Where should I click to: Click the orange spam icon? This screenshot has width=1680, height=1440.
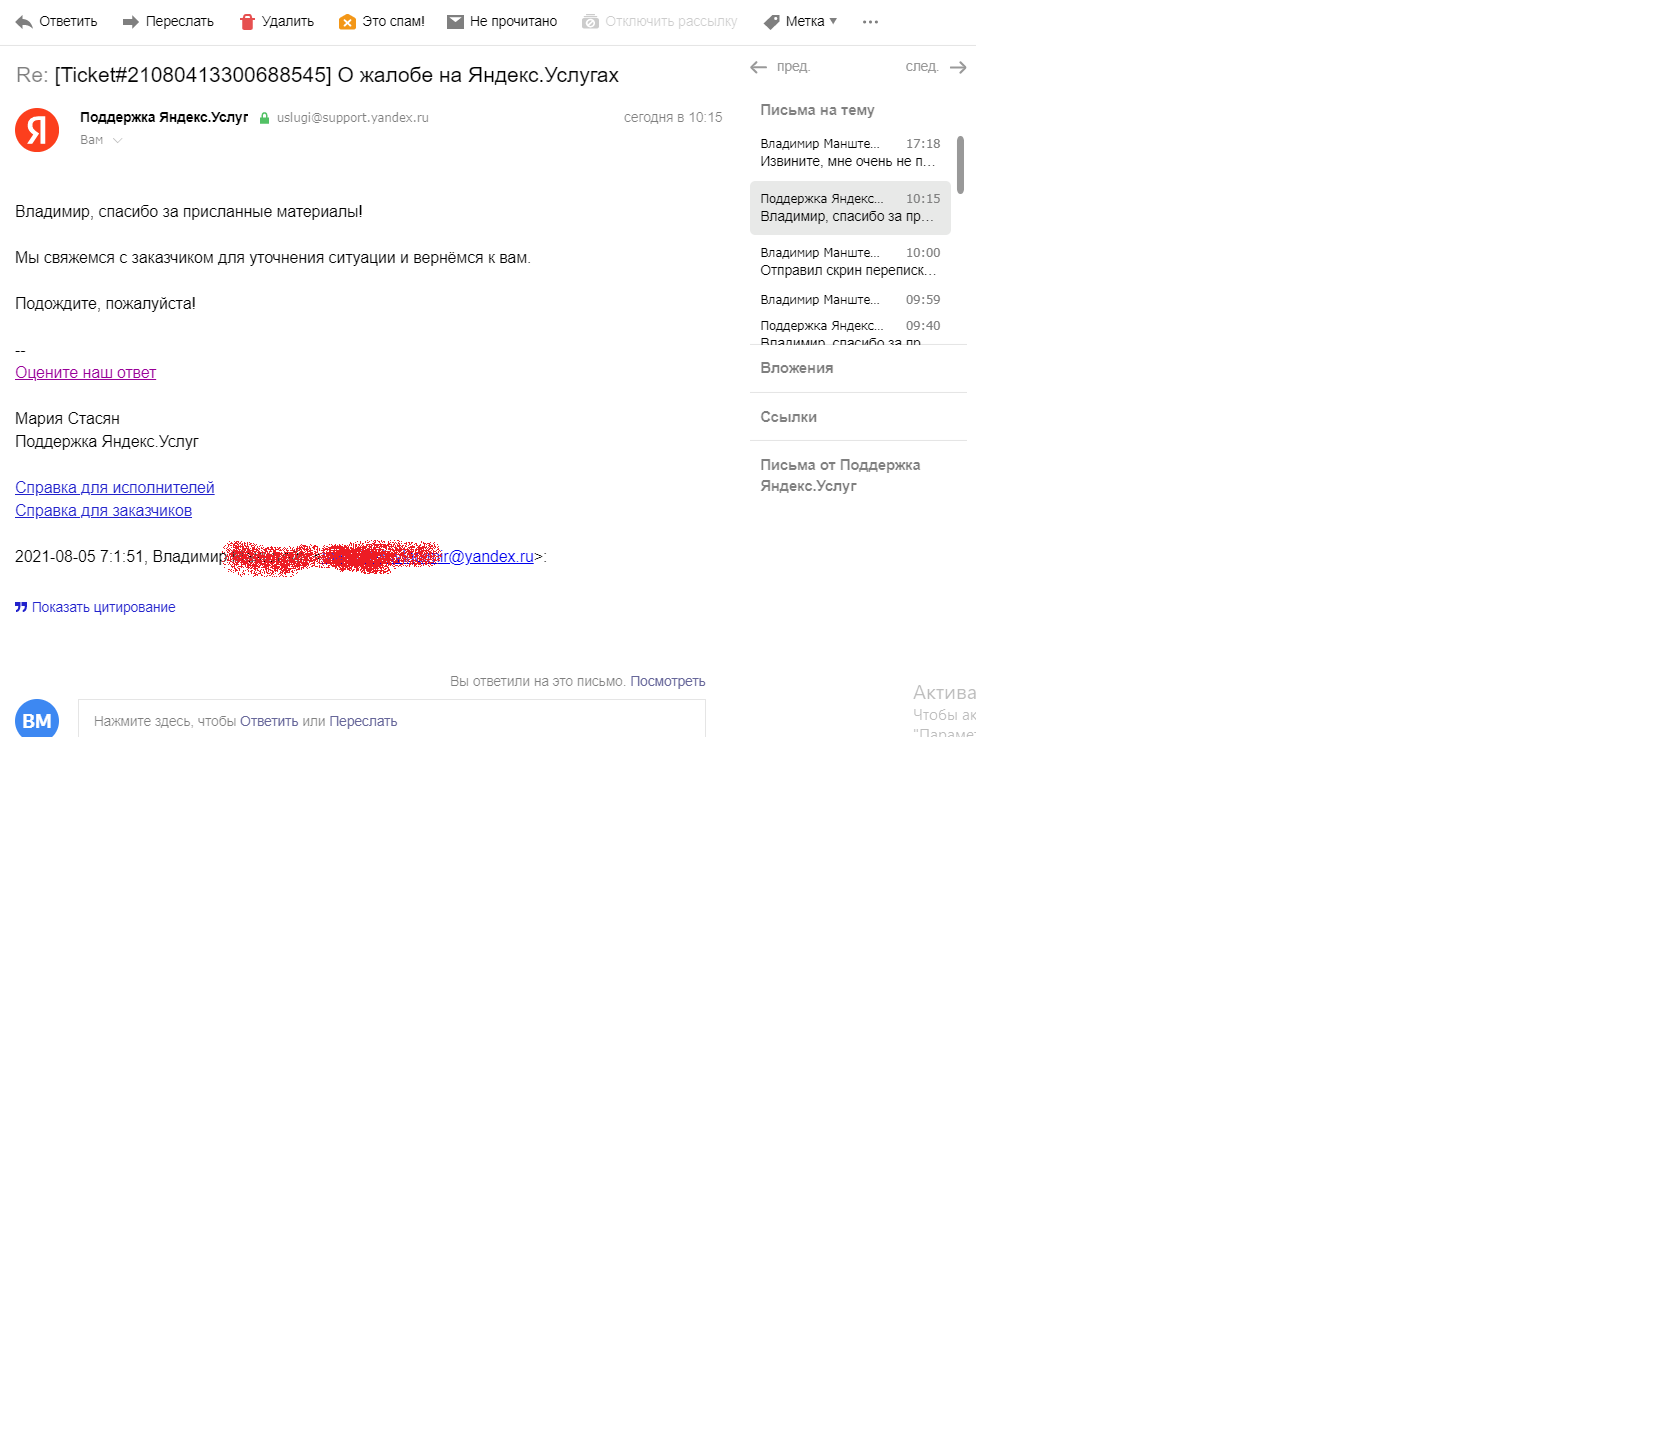pos(347,22)
